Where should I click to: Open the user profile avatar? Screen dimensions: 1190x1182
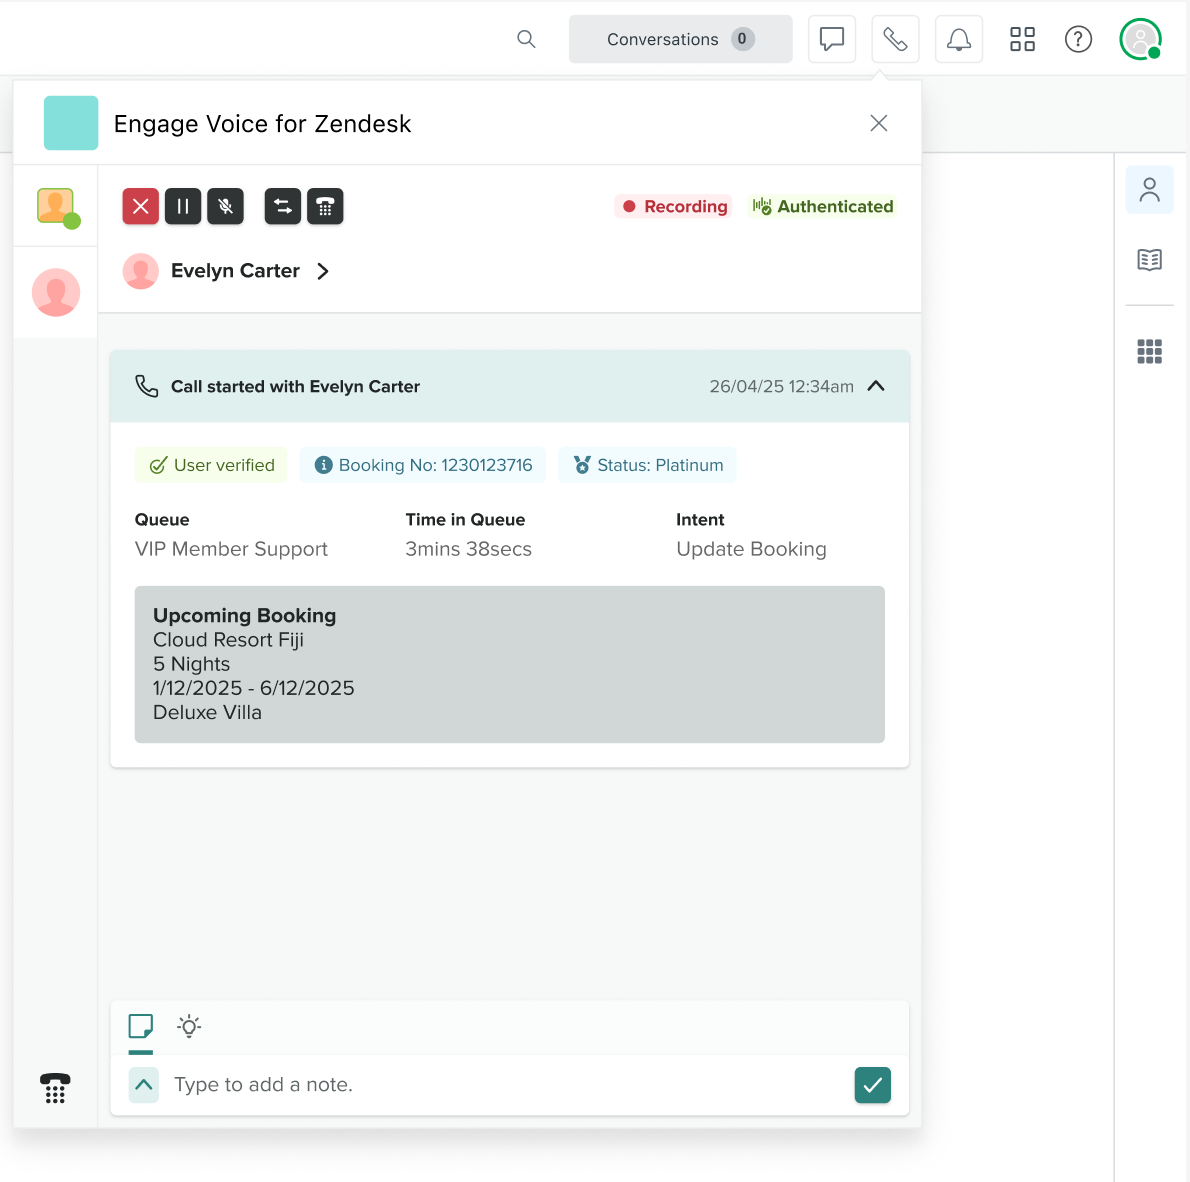click(1140, 39)
